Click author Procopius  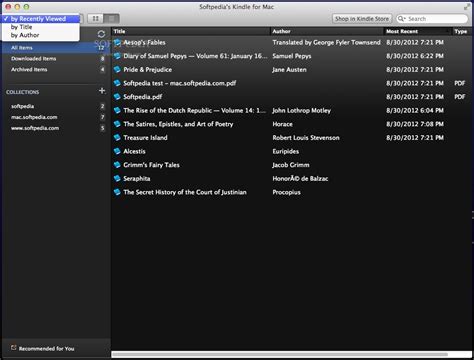point(286,192)
